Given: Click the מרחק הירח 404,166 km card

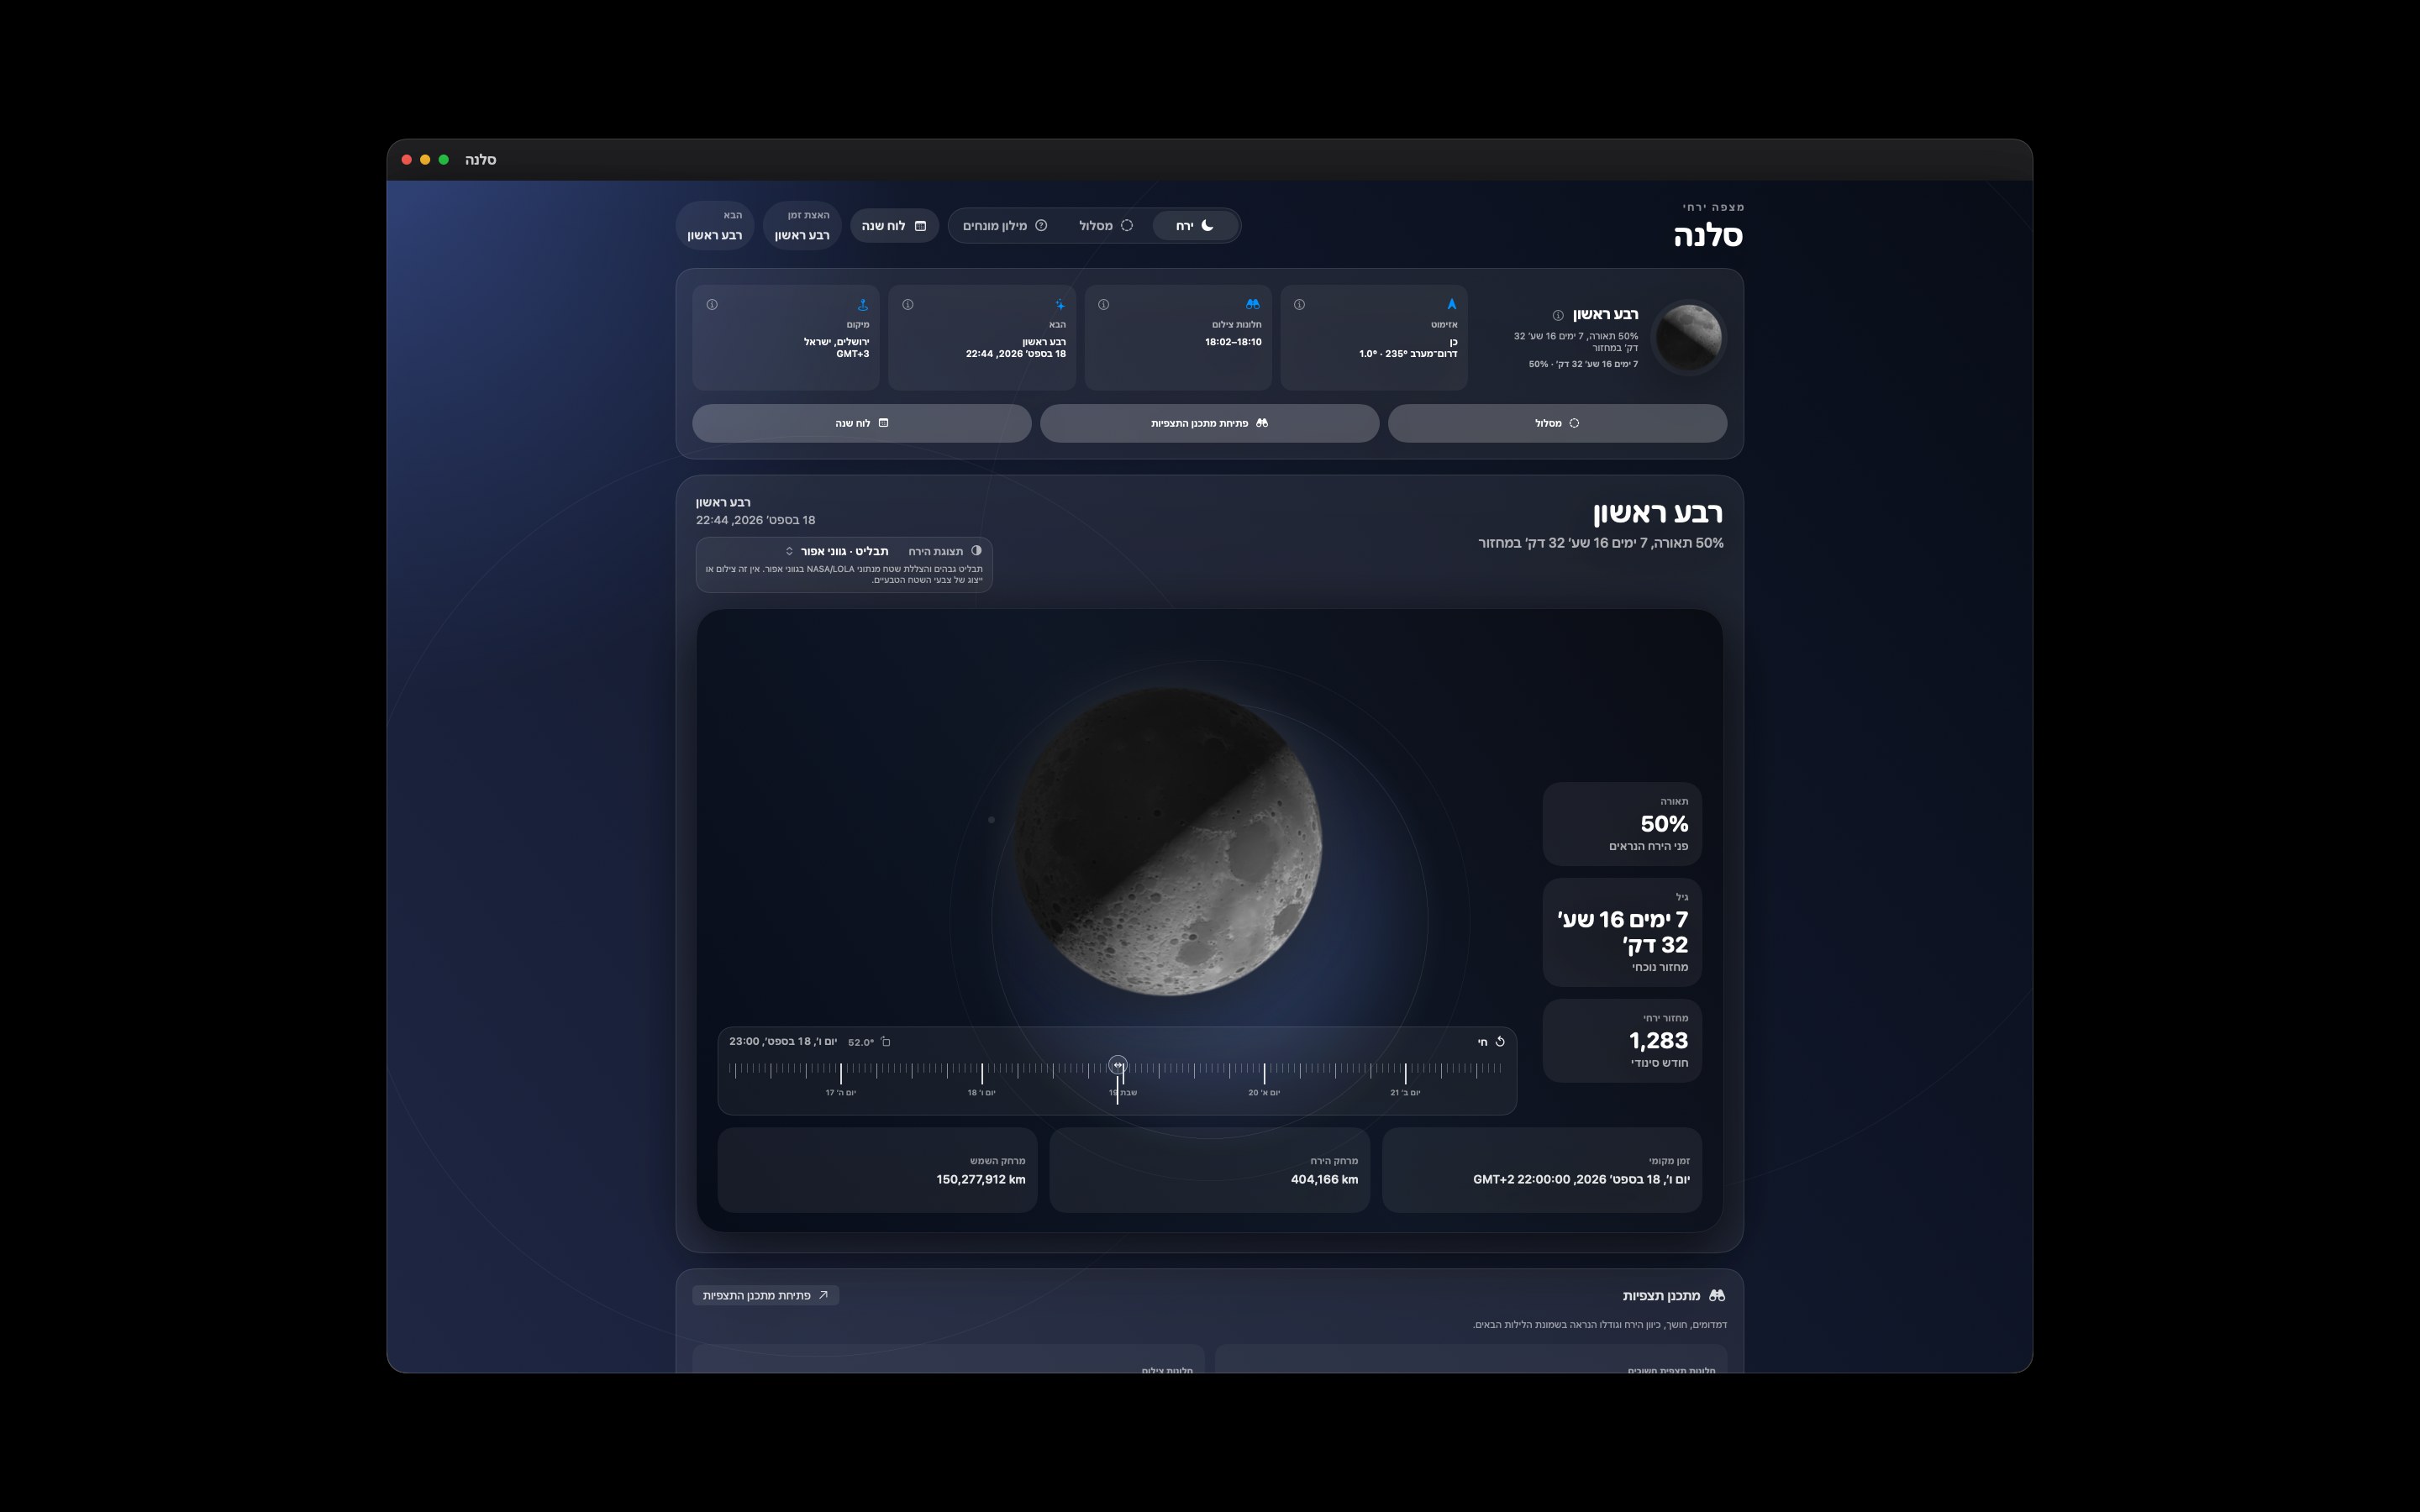Looking at the screenshot, I should tap(1209, 1170).
